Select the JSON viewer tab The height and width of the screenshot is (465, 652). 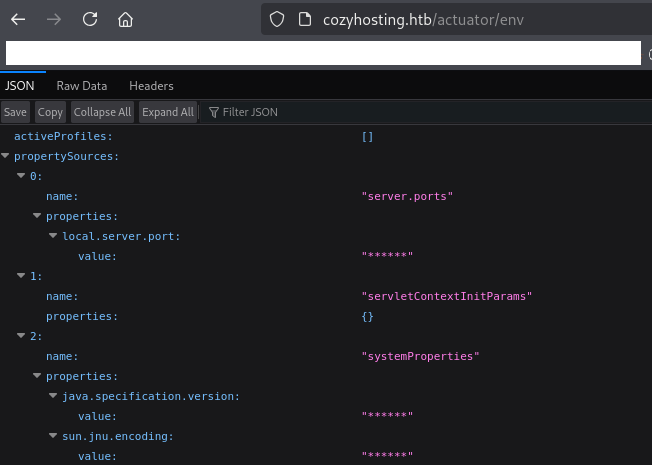(20, 86)
